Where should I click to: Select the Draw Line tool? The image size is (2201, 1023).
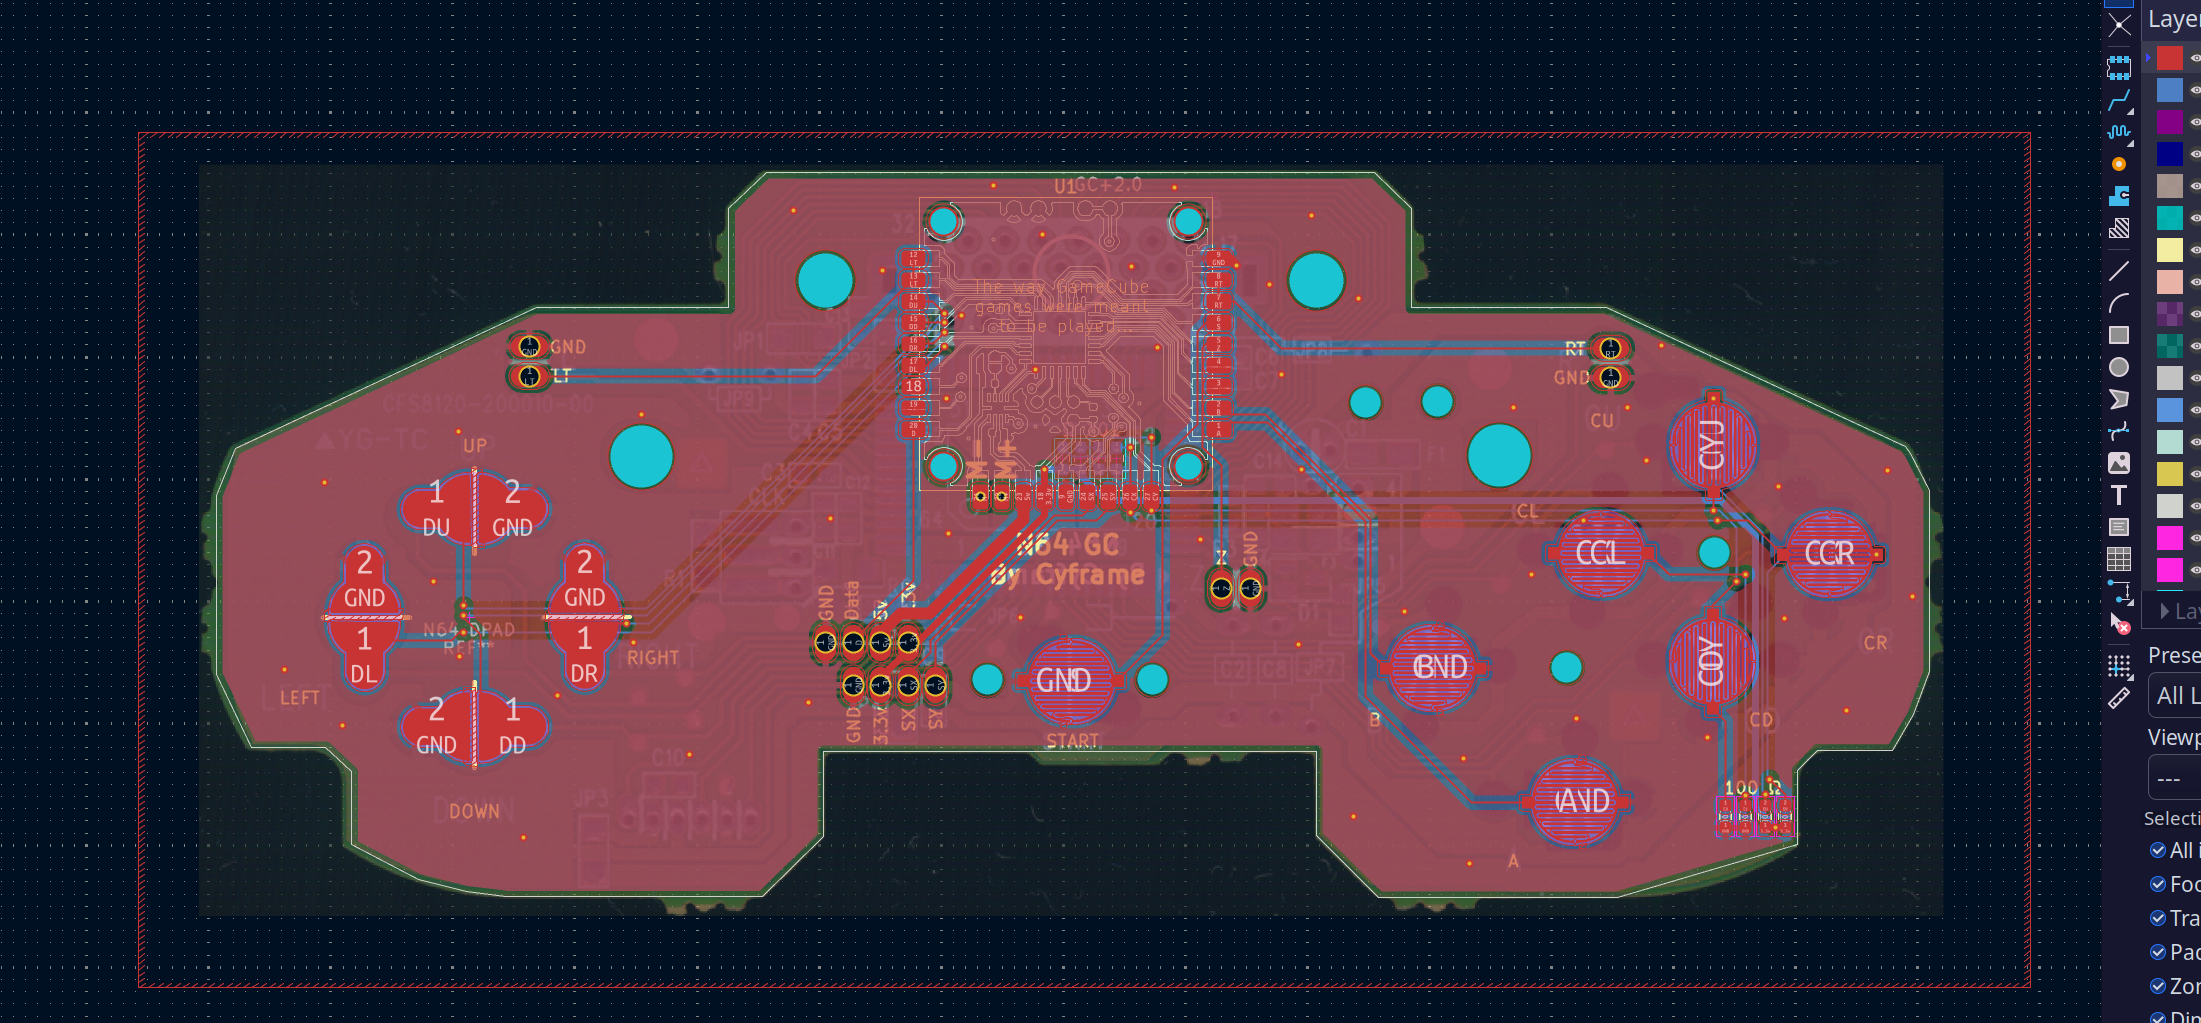tap(2119, 271)
